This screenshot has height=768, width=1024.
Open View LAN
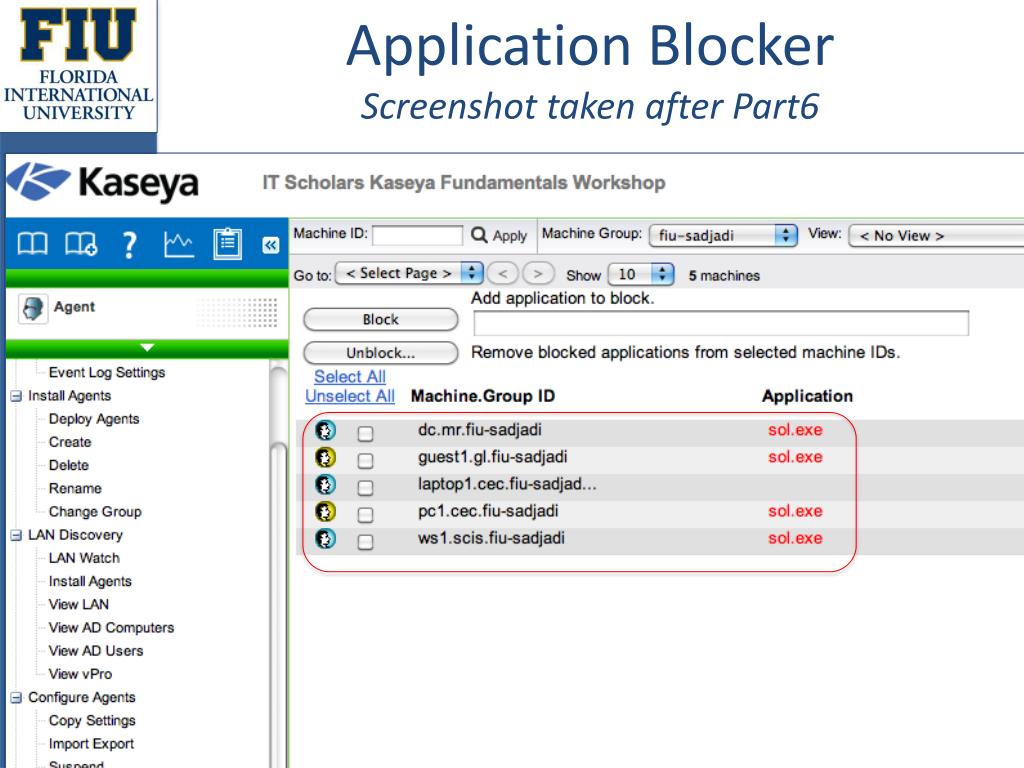coord(79,604)
